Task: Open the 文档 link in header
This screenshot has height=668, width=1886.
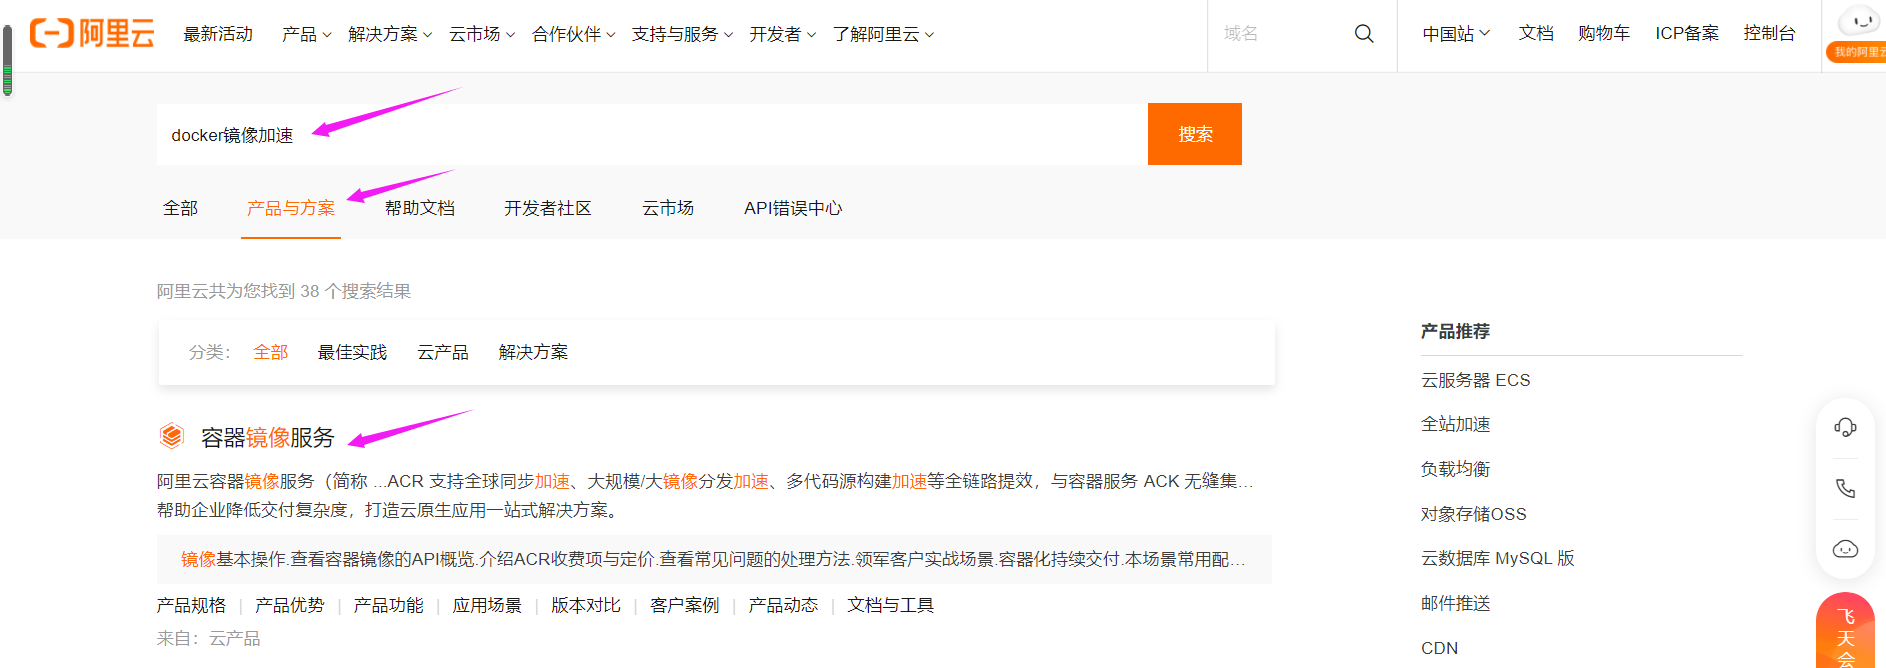Action: point(1536,33)
